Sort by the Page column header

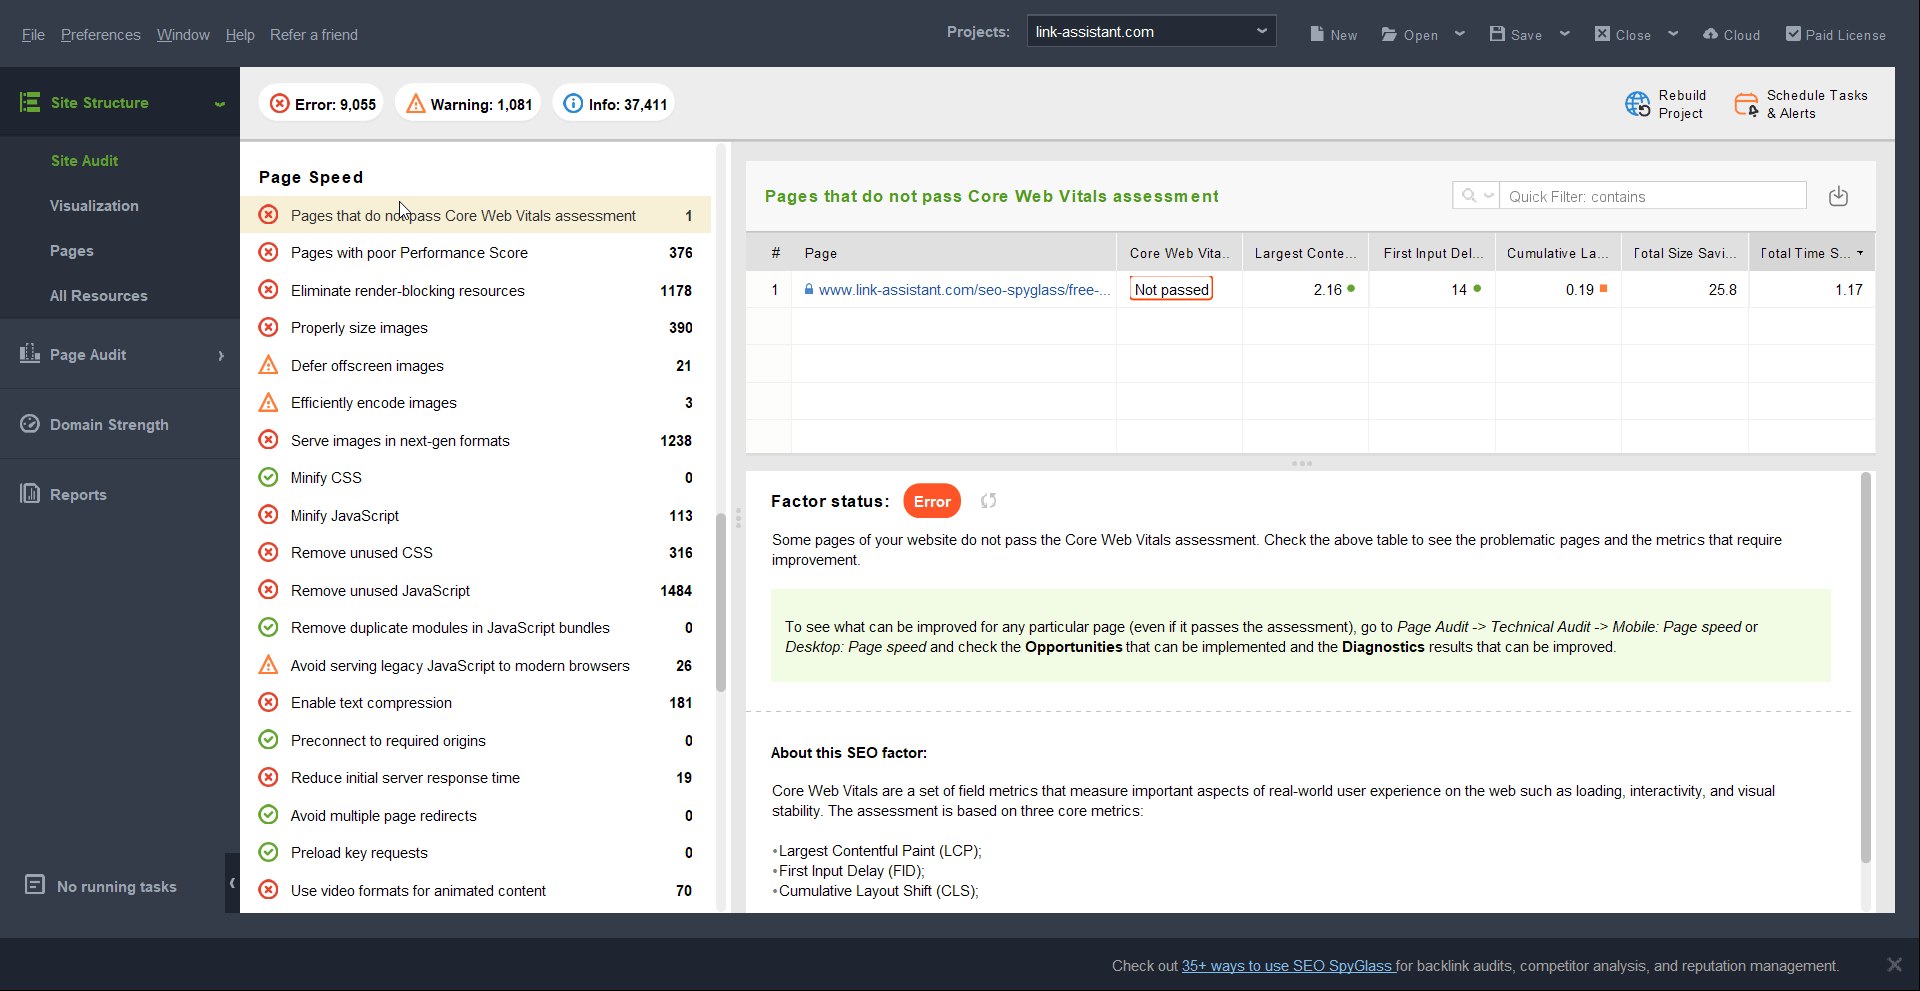point(954,253)
